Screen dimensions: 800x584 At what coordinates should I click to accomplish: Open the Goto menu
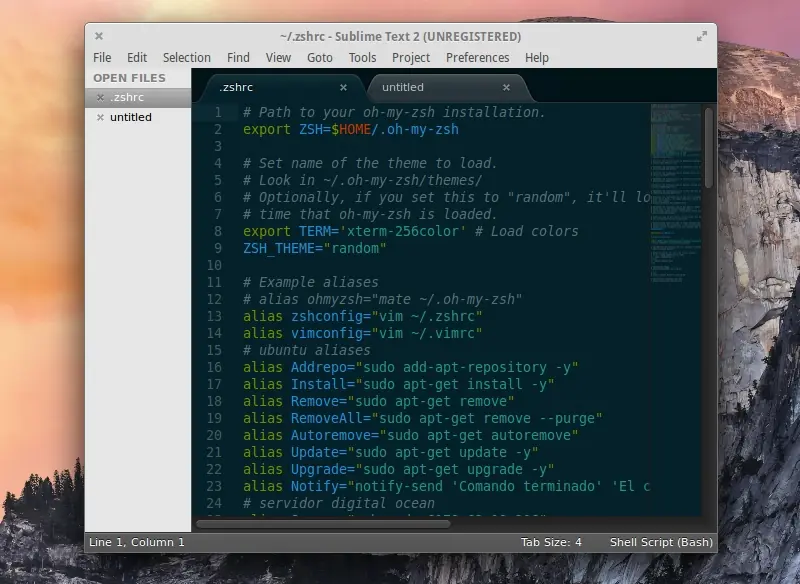click(320, 58)
